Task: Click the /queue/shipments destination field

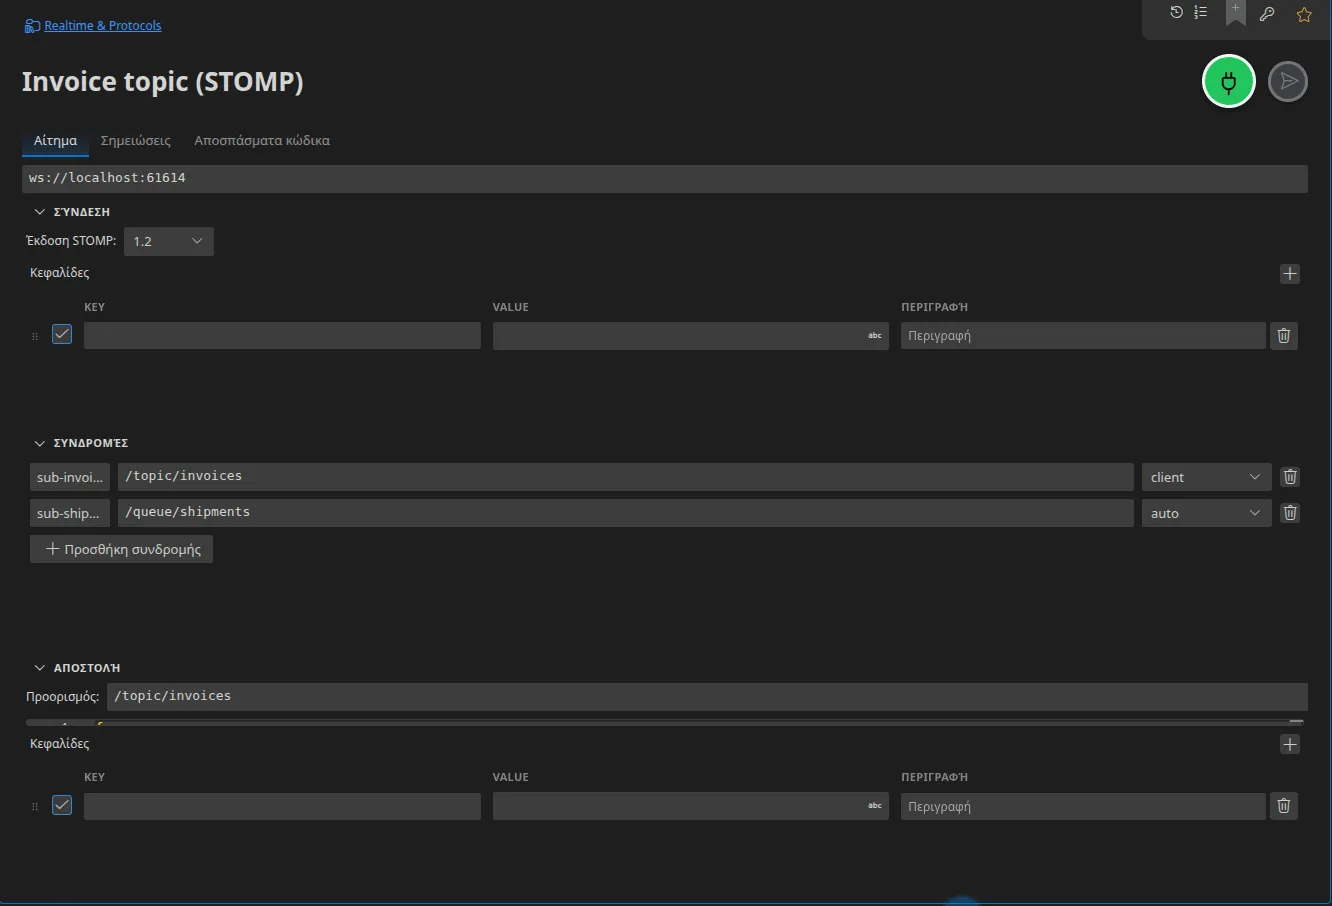Action: [x=626, y=513]
